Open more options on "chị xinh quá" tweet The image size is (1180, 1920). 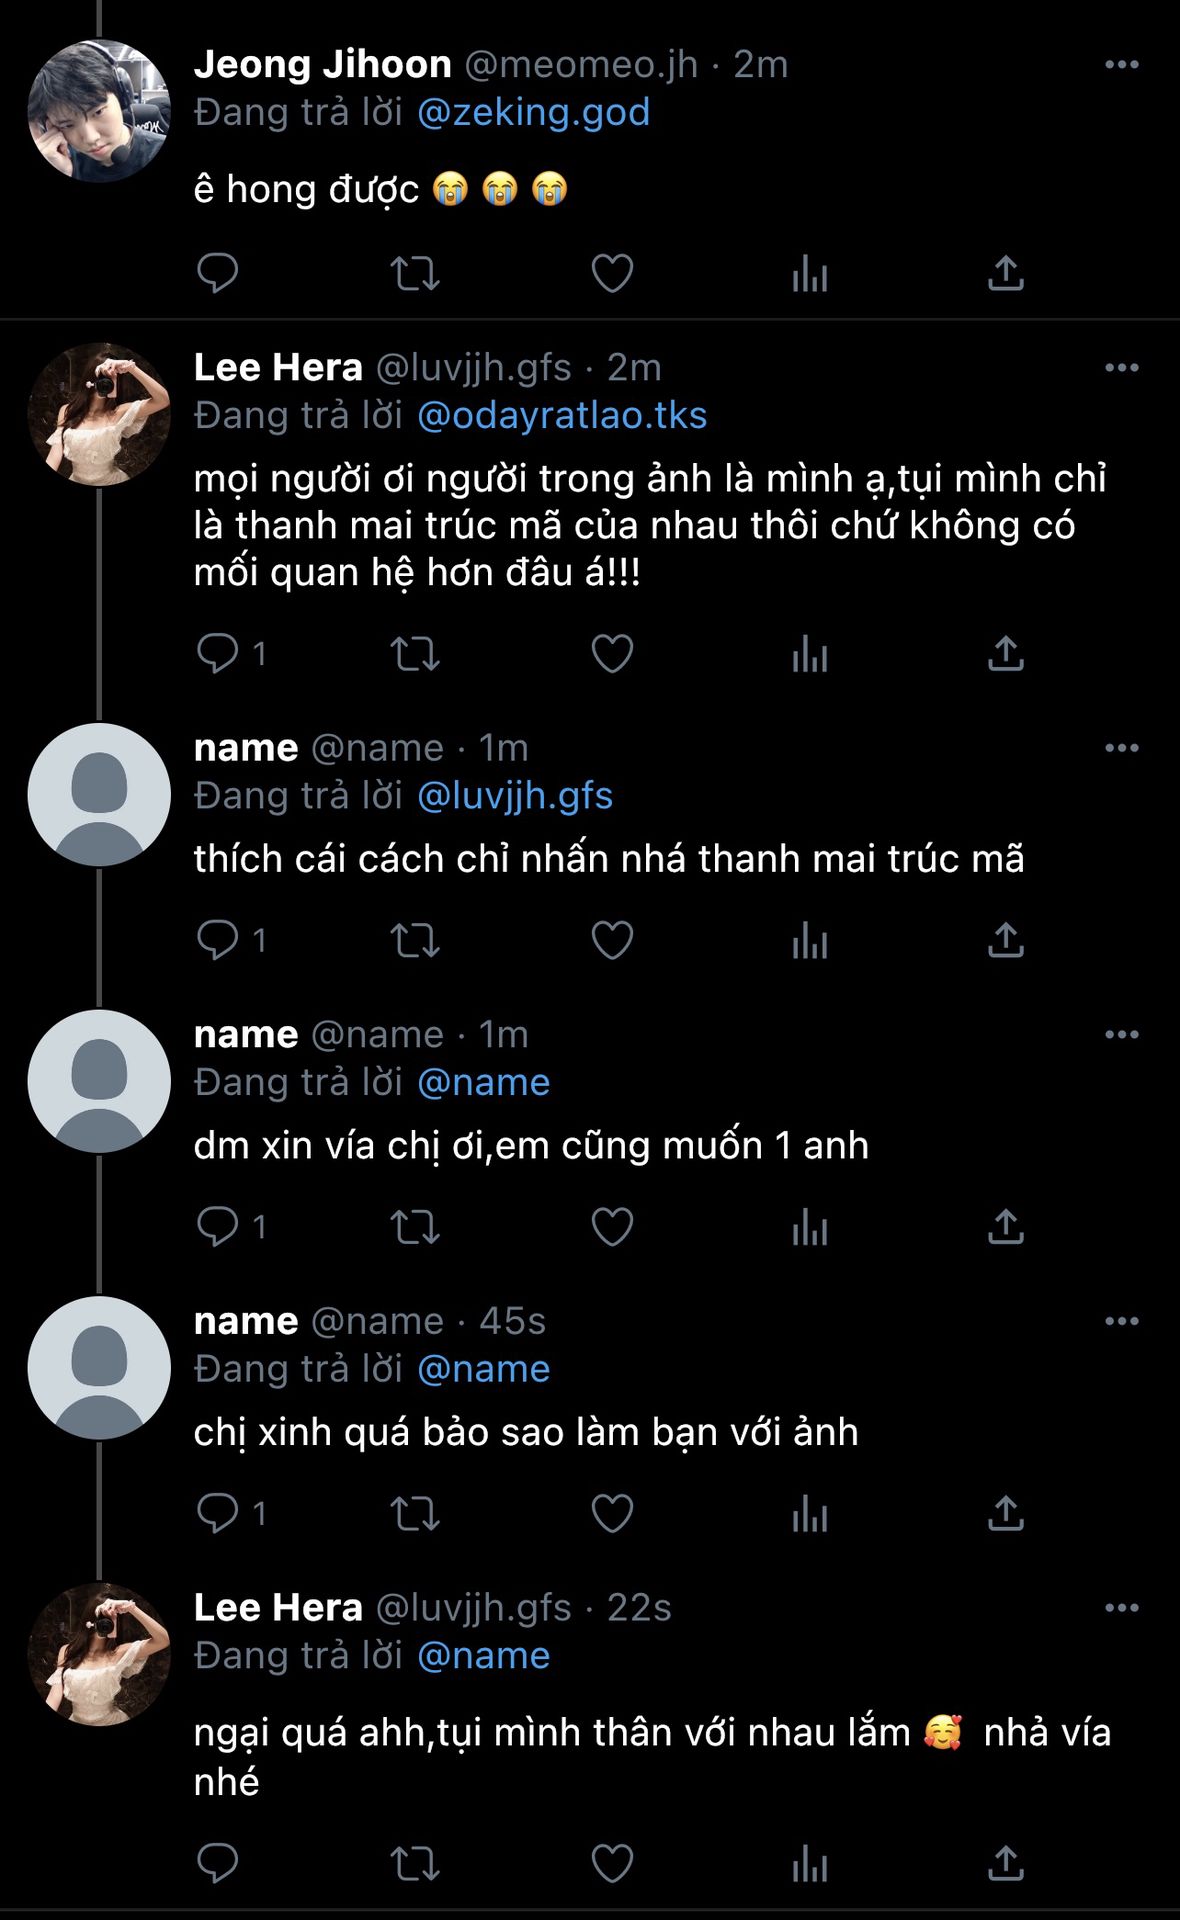(x=1121, y=1321)
